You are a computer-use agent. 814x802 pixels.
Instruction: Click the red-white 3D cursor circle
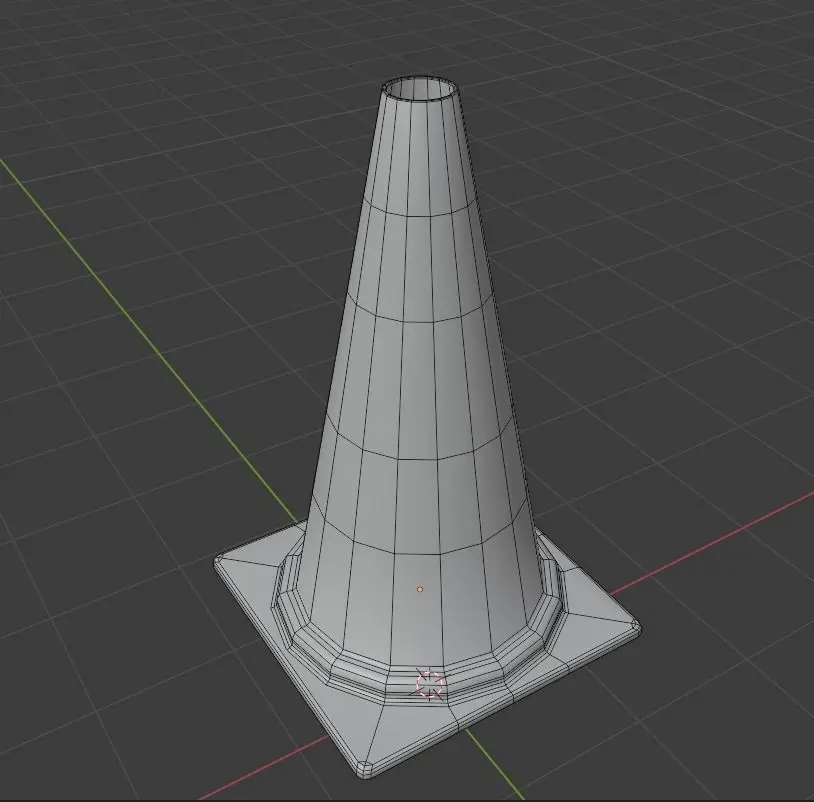[x=430, y=684]
